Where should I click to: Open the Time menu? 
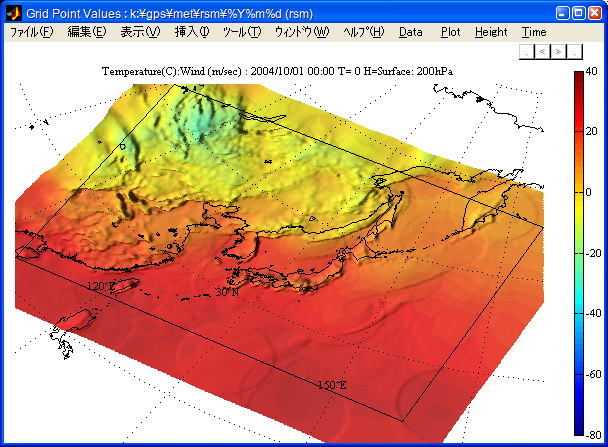coord(534,32)
